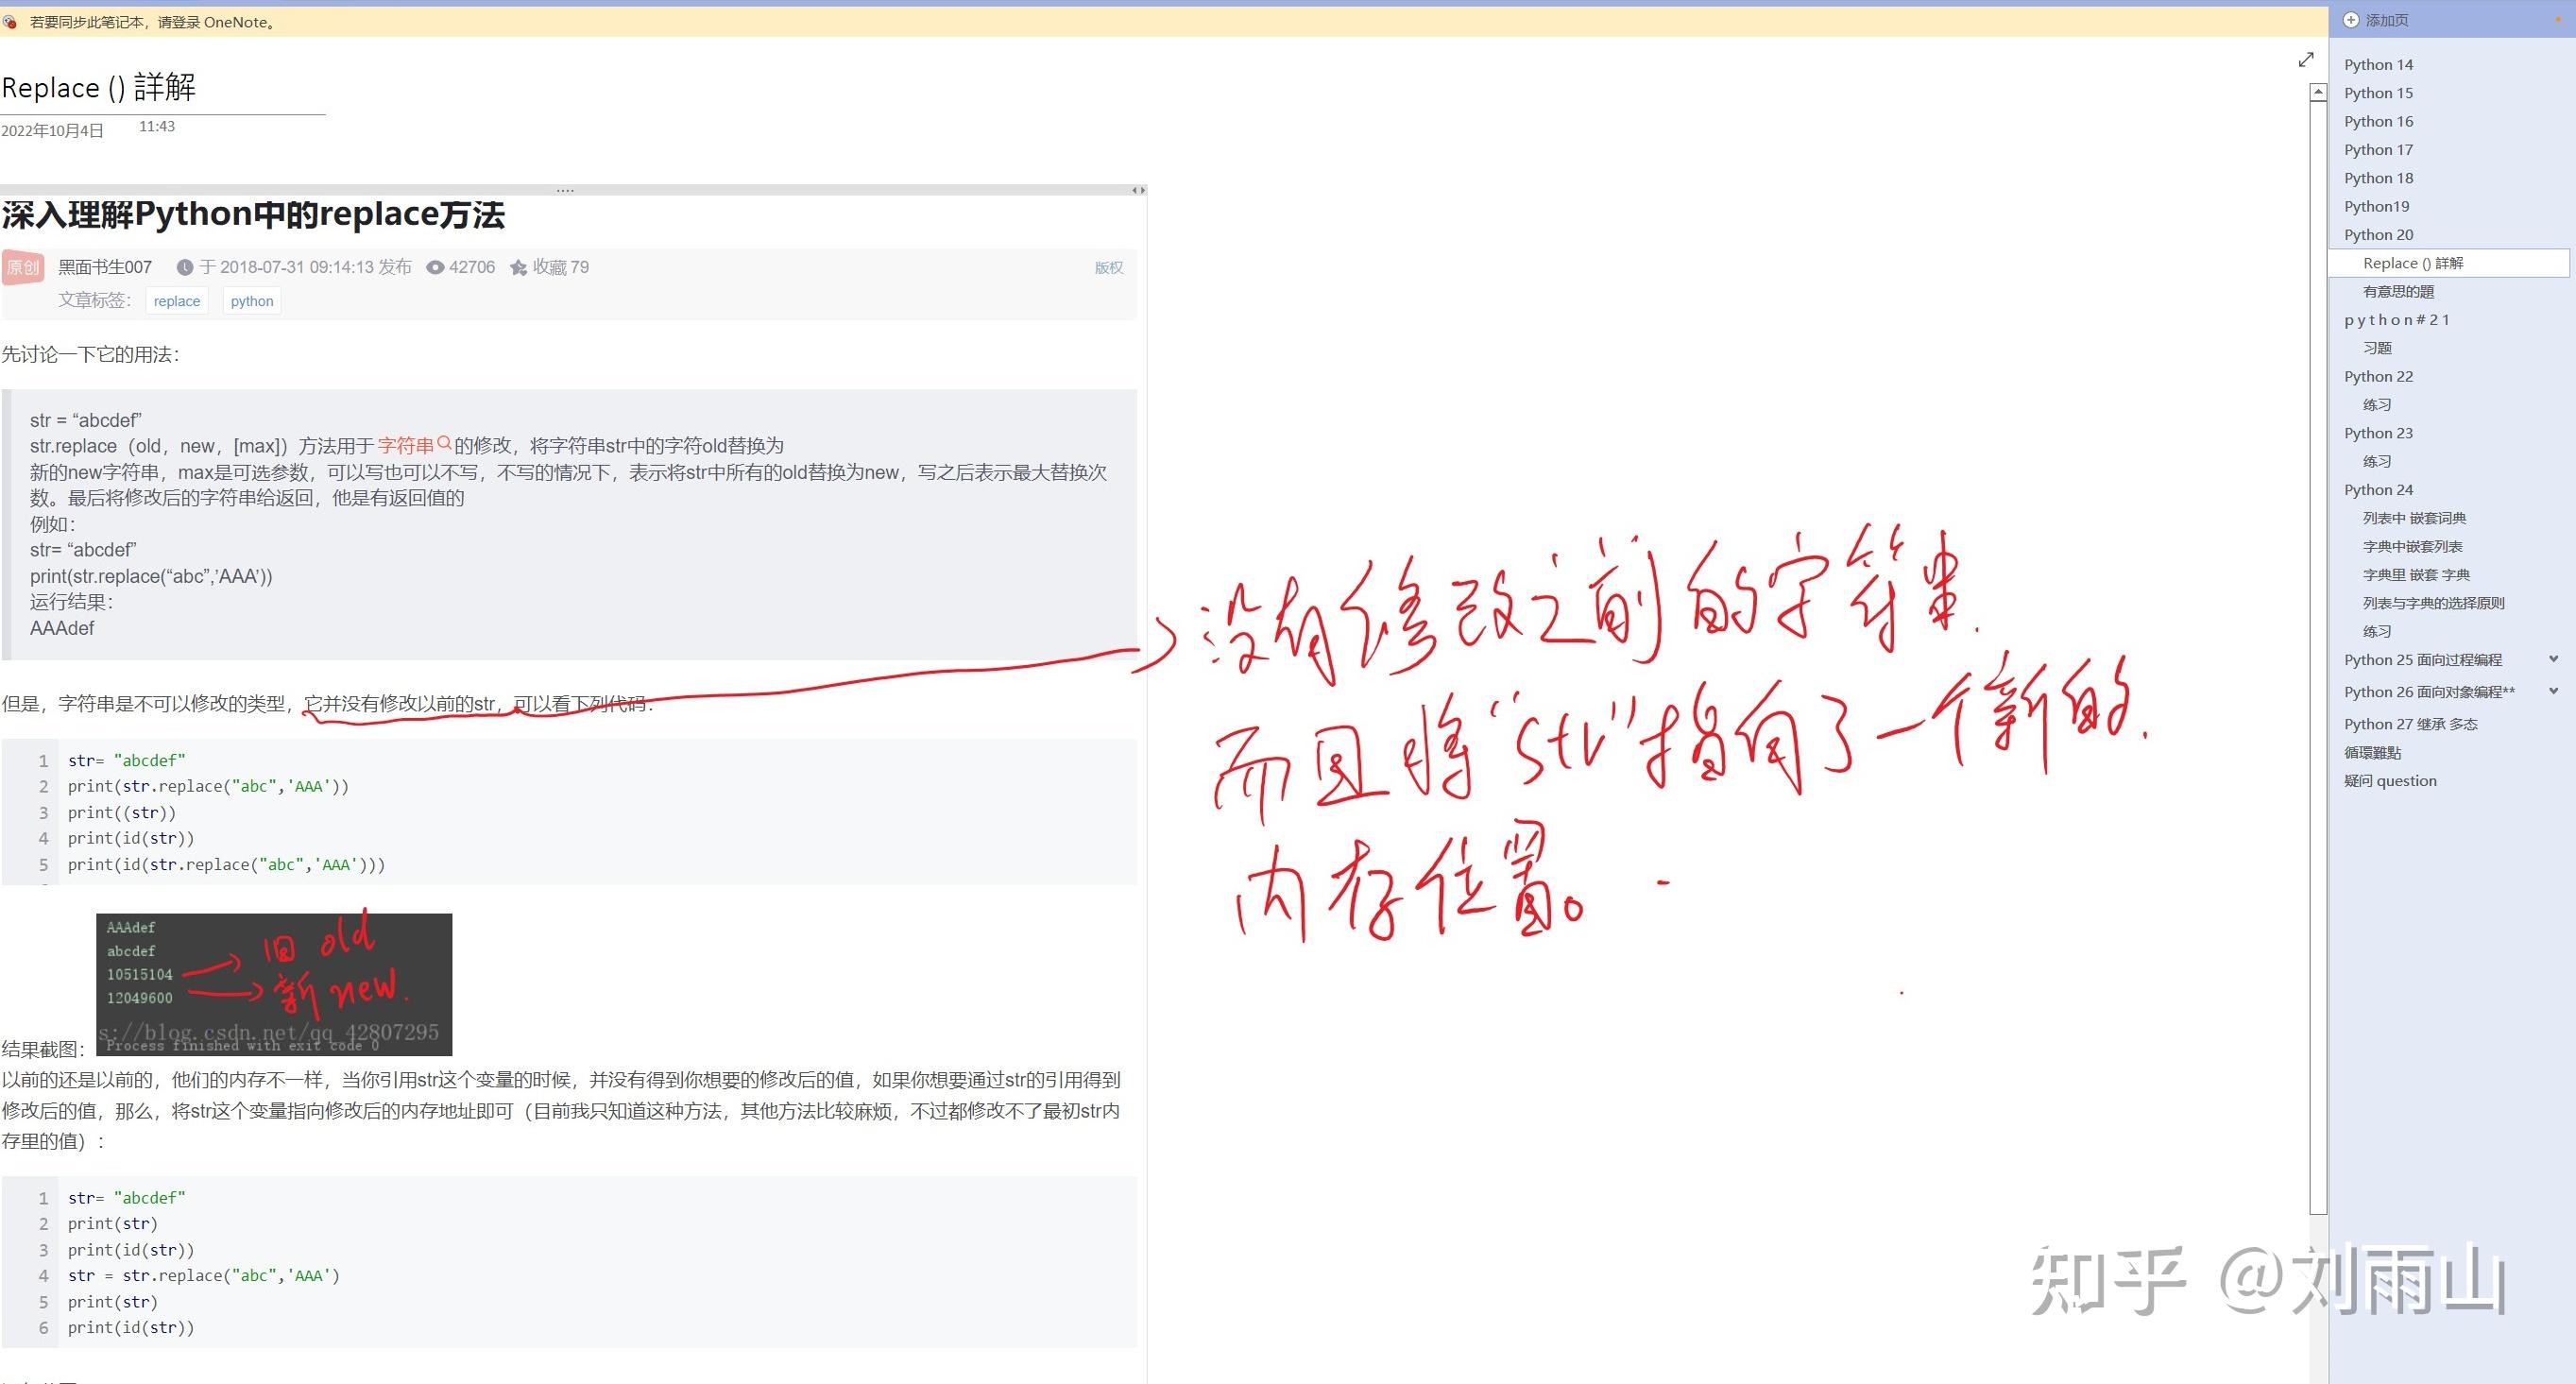Click the 原创 badge icon
This screenshot has height=1384, width=2576.
(23, 267)
